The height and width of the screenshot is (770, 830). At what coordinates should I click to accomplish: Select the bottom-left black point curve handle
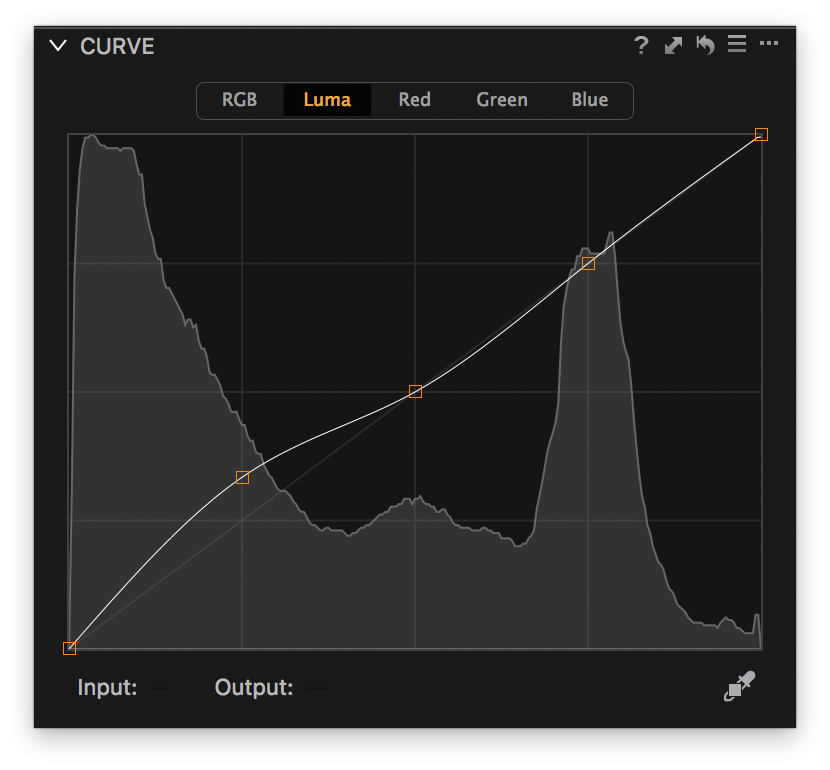[69, 648]
